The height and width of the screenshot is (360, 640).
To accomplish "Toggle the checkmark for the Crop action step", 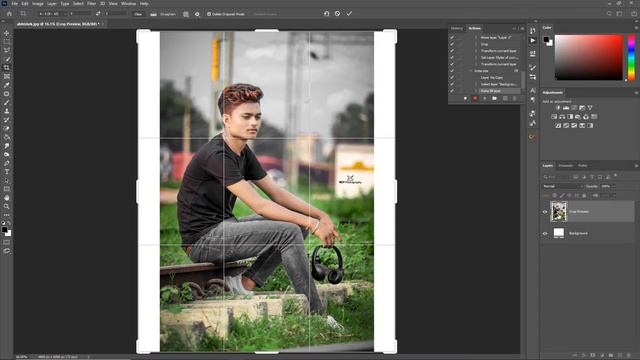I will [x=452, y=44].
